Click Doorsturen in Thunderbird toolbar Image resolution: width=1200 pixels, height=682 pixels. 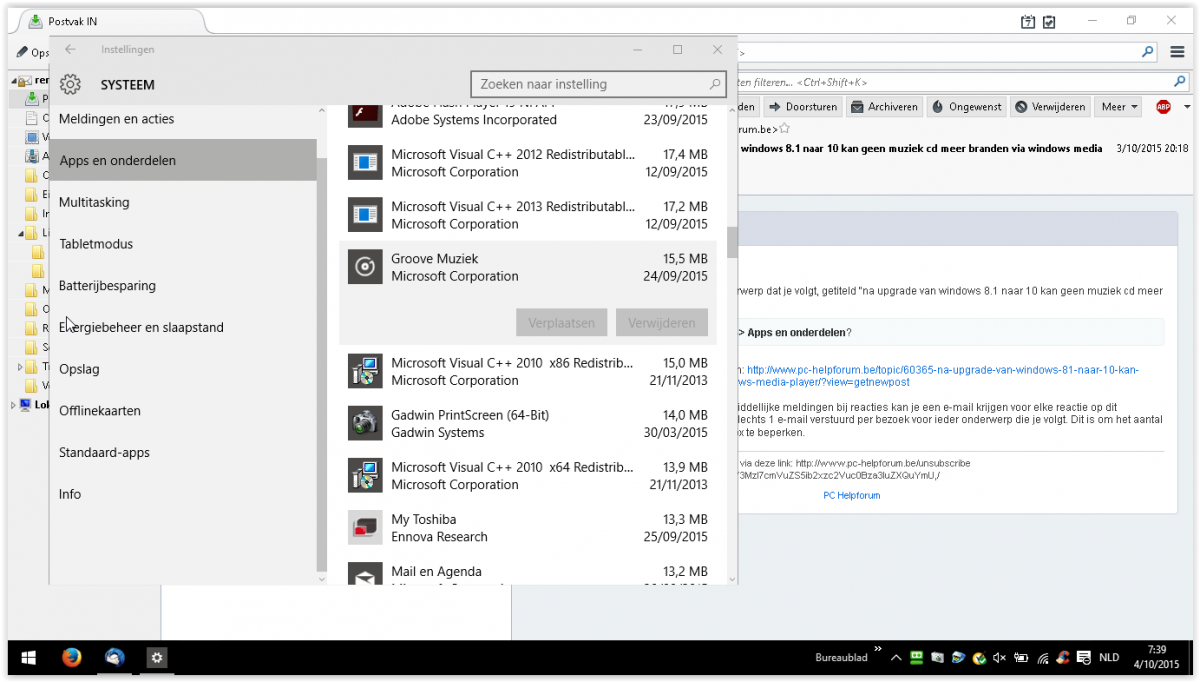tap(804, 107)
